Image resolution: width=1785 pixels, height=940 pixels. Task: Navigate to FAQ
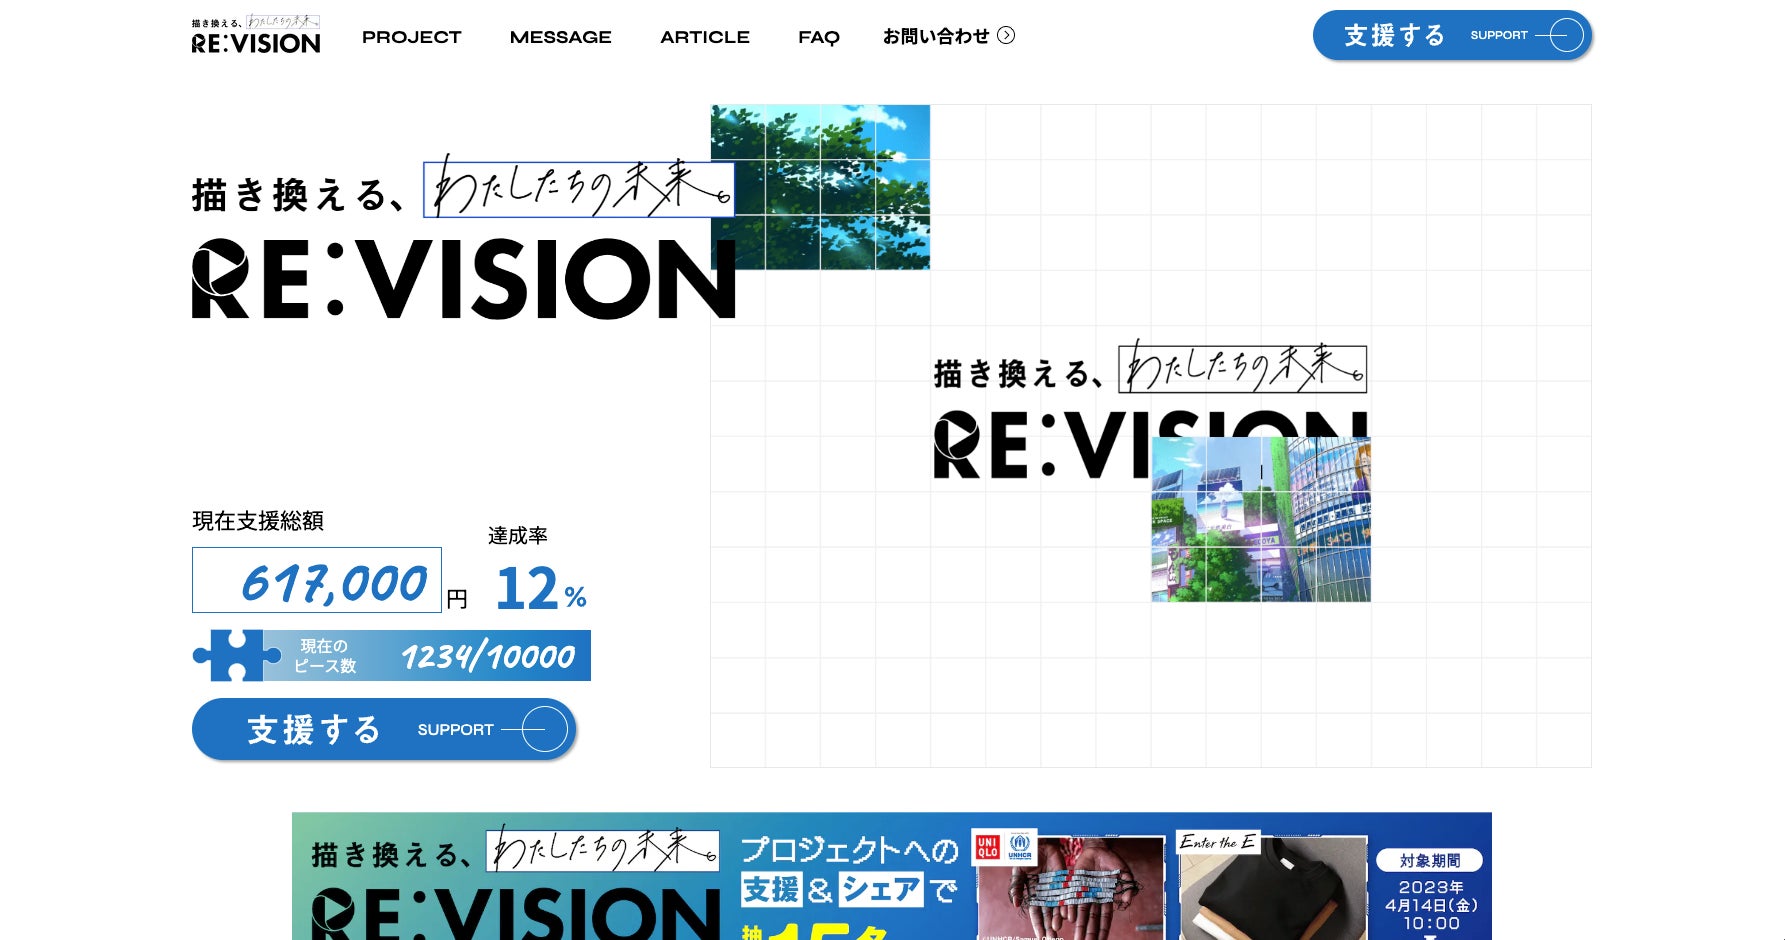819,37
